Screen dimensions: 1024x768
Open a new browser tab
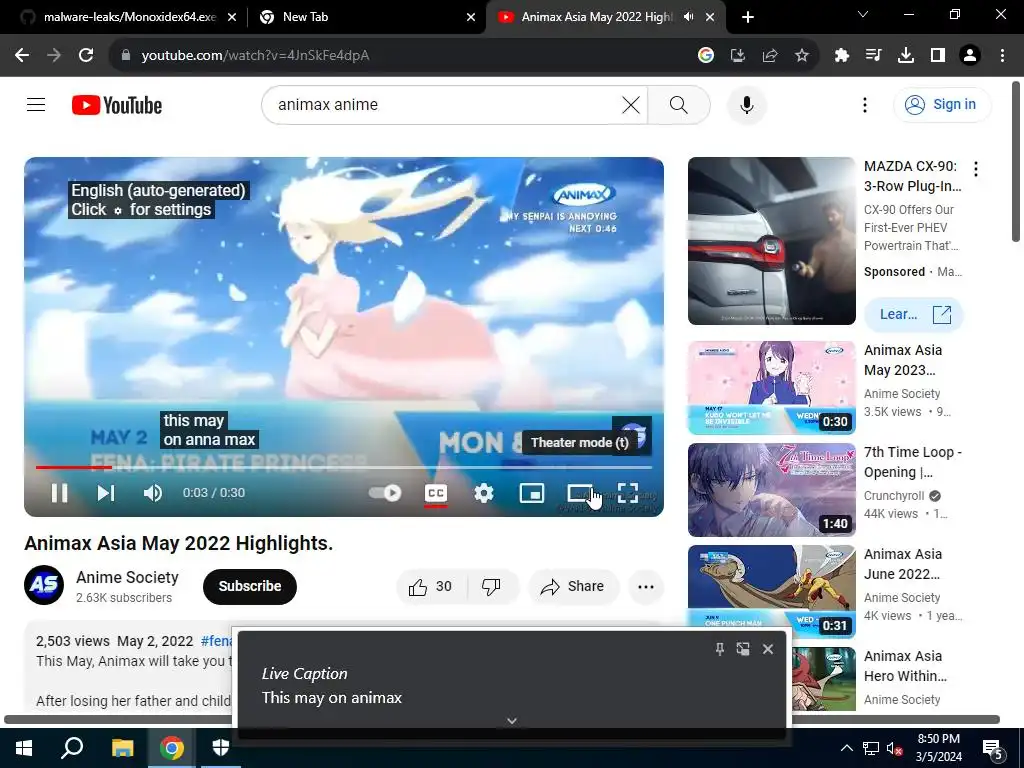748,17
